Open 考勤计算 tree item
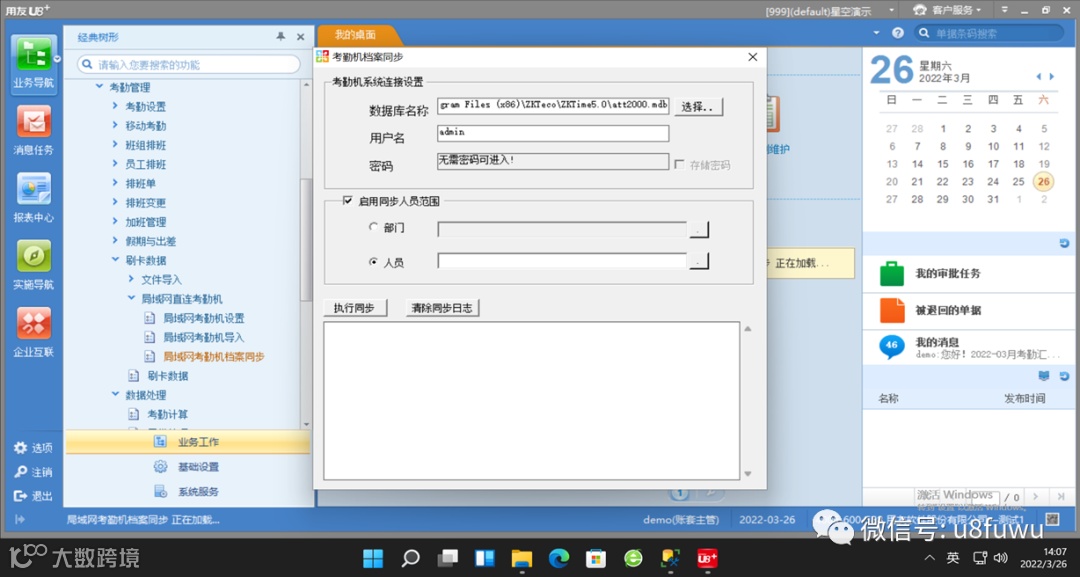Viewport: 1080px width, 577px height. tap(167, 414)
